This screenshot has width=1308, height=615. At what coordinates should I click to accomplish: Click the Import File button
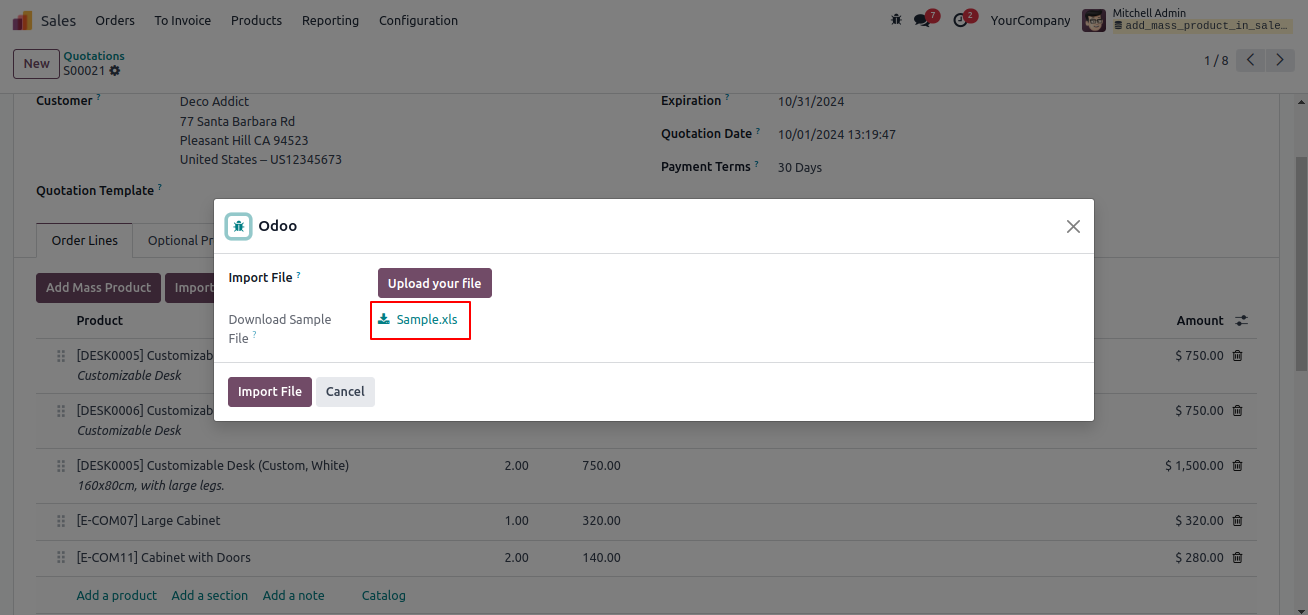tap(270, 391)
